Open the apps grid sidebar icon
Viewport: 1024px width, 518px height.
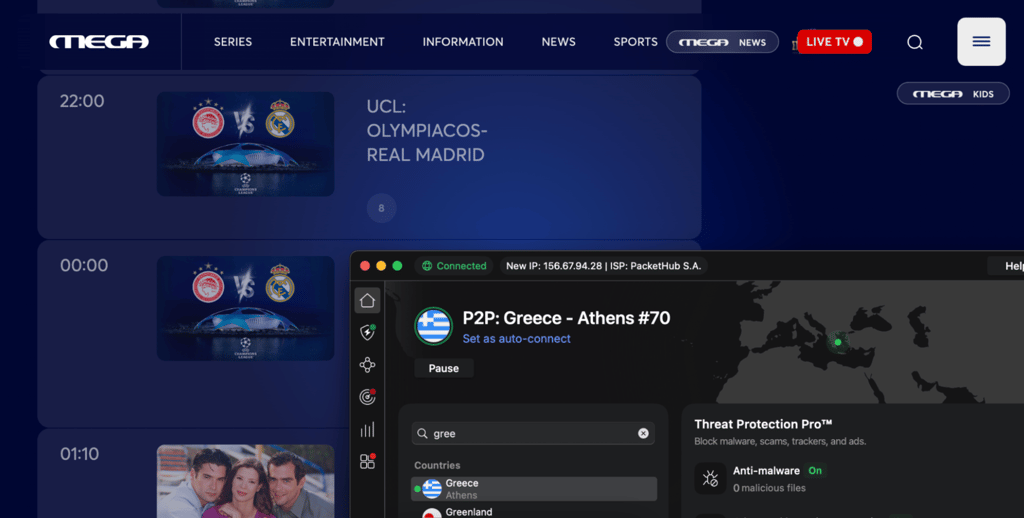click(x=367, y=461)
